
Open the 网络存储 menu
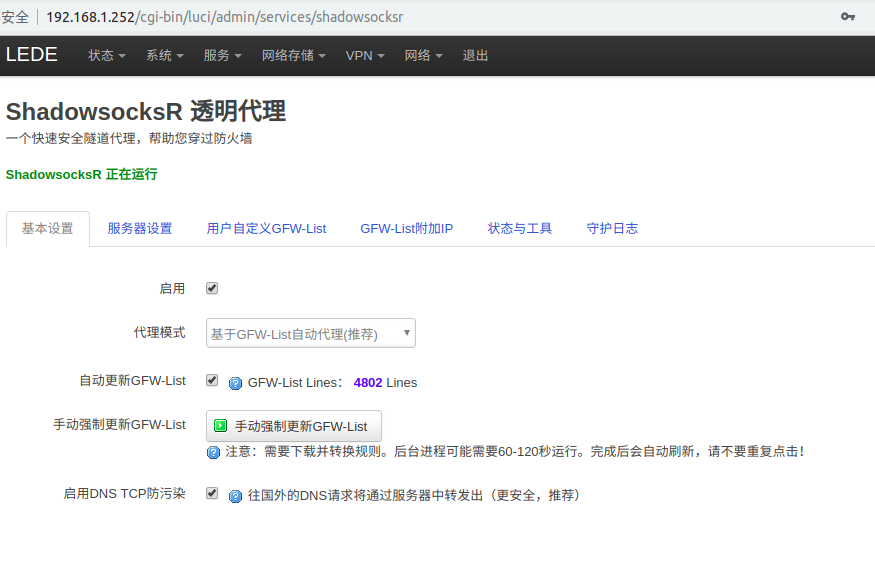[x=293, y=56]
